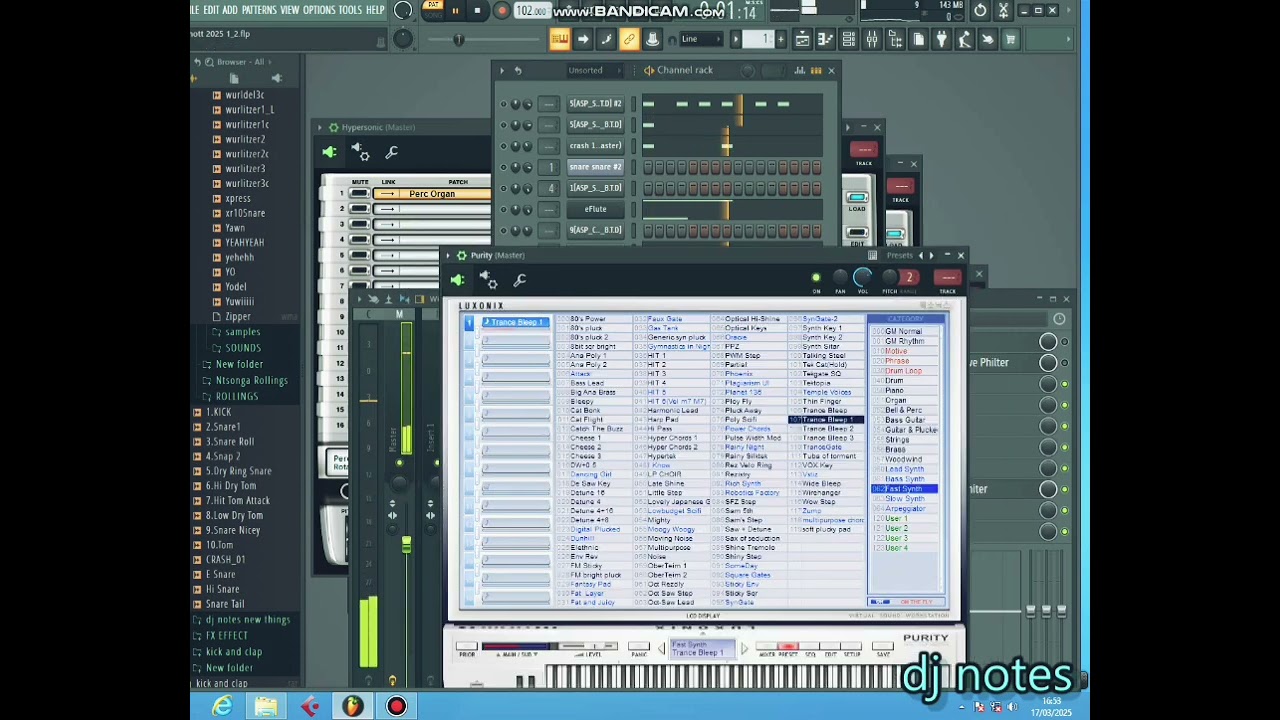This screenshot has width=1280, height=720.
Task: Toggle the Purity green speaker icon
Action: click(457, 281)
